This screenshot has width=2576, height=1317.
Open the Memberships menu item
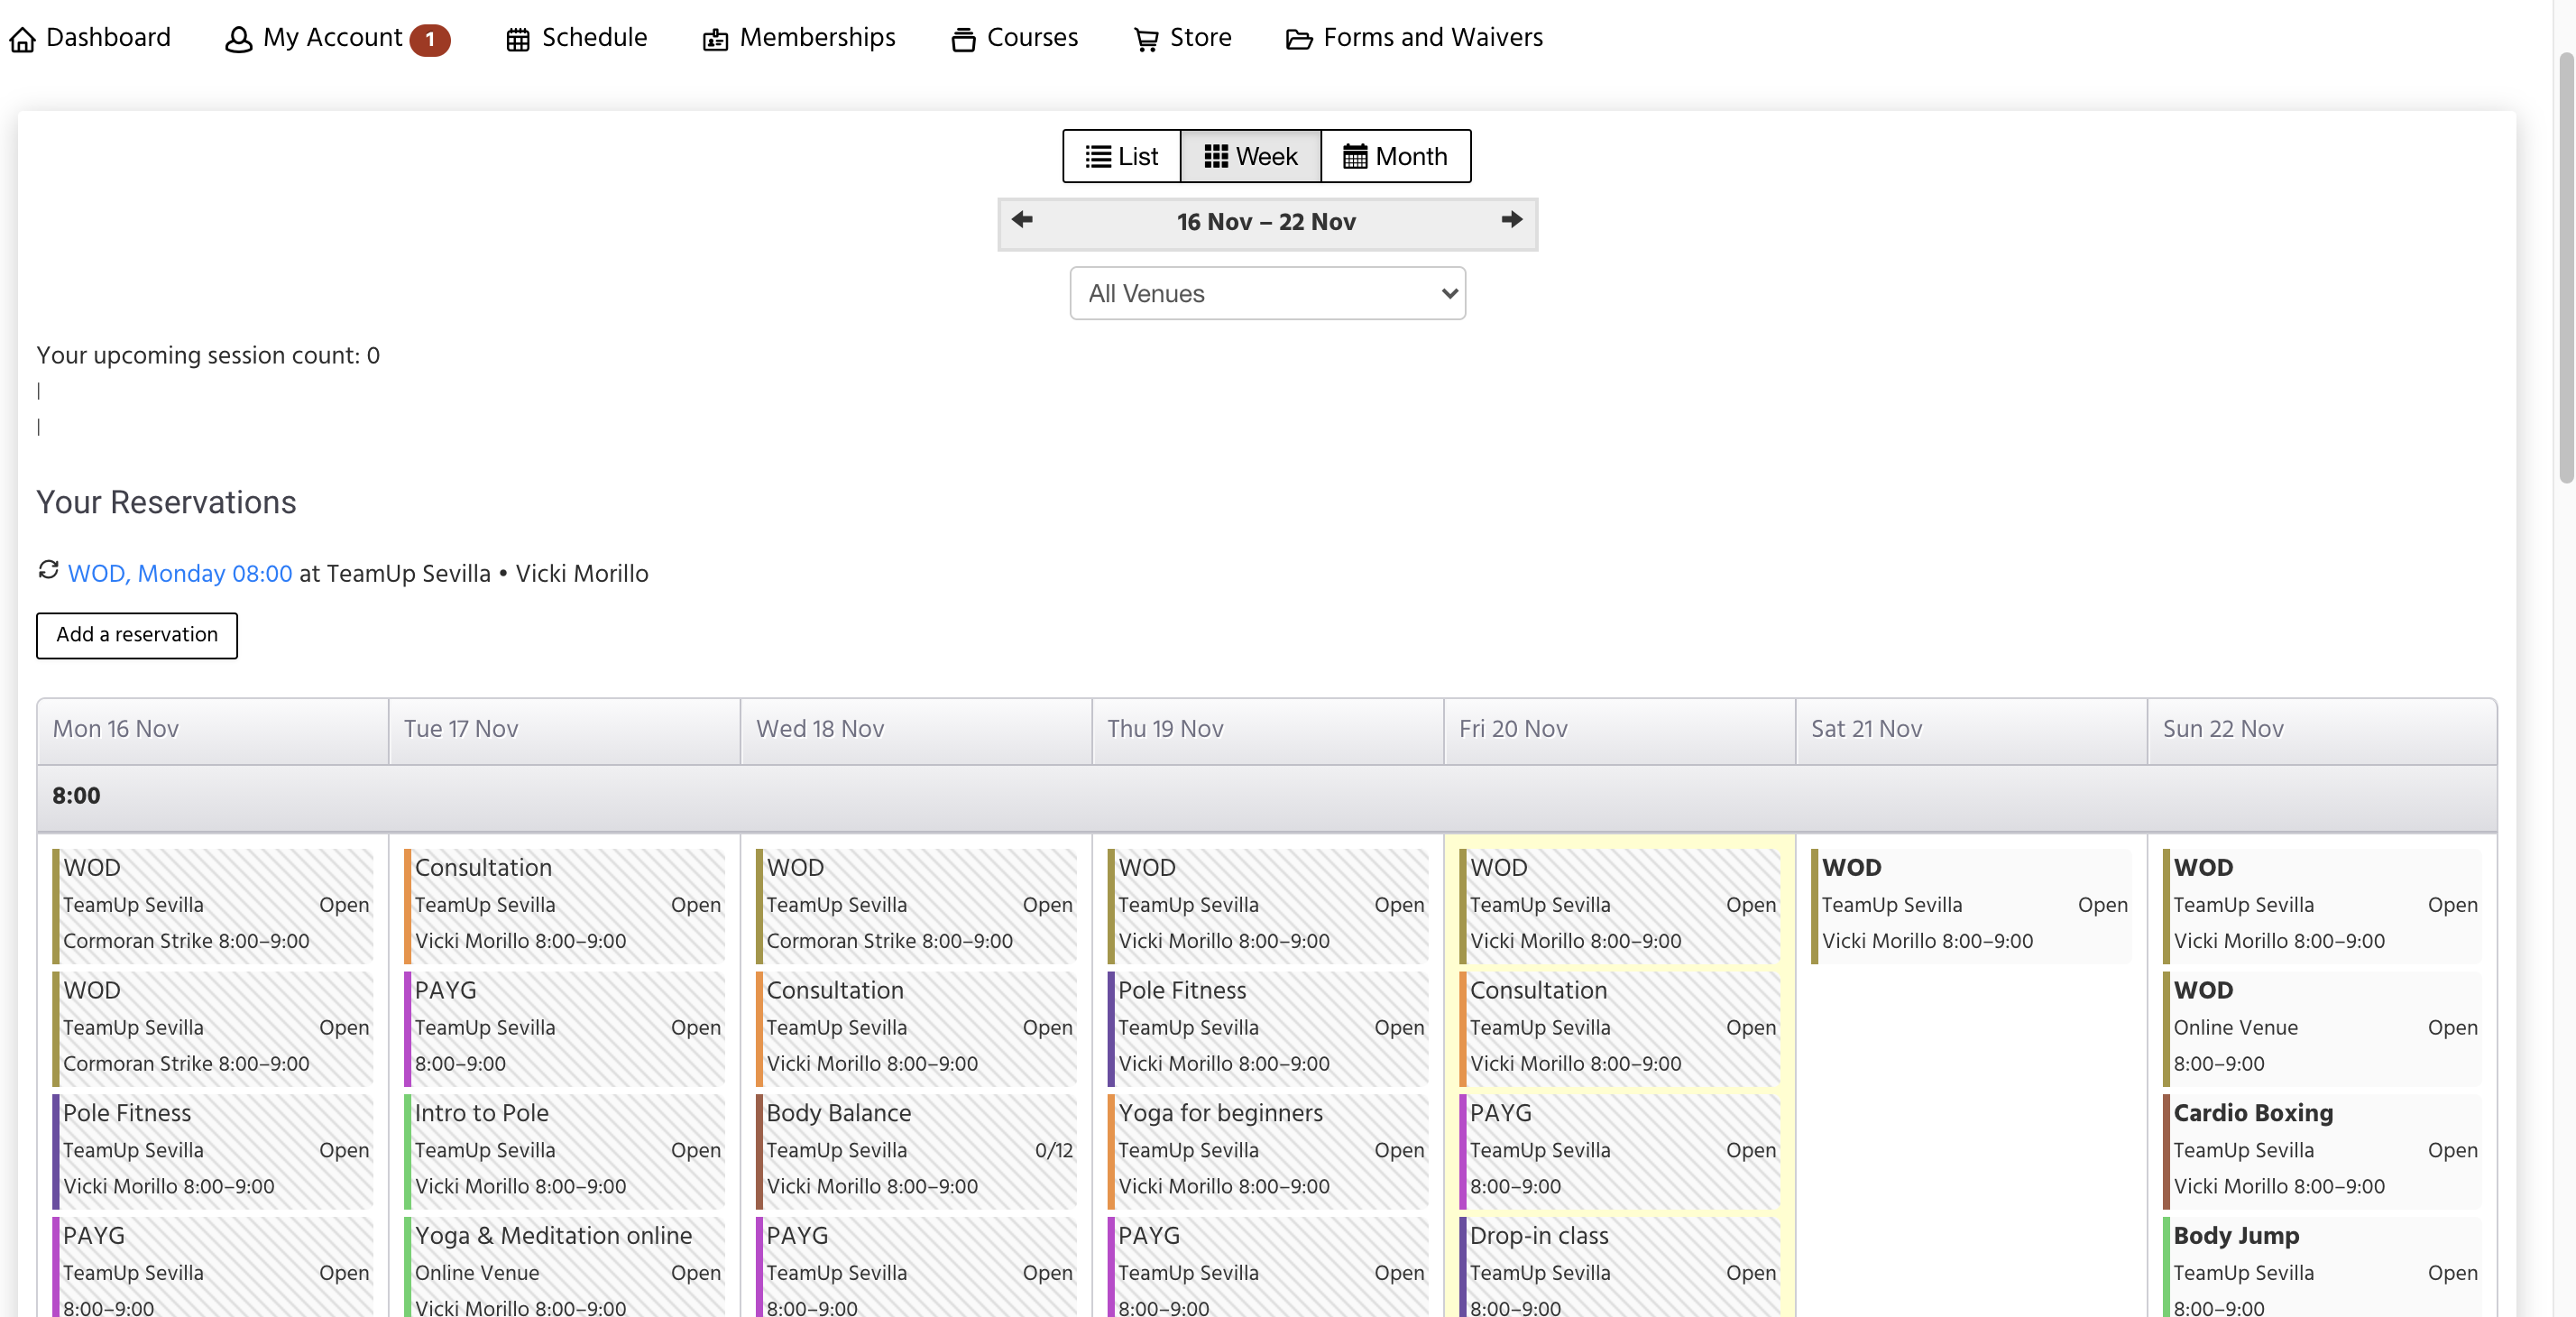coord(817,37)
